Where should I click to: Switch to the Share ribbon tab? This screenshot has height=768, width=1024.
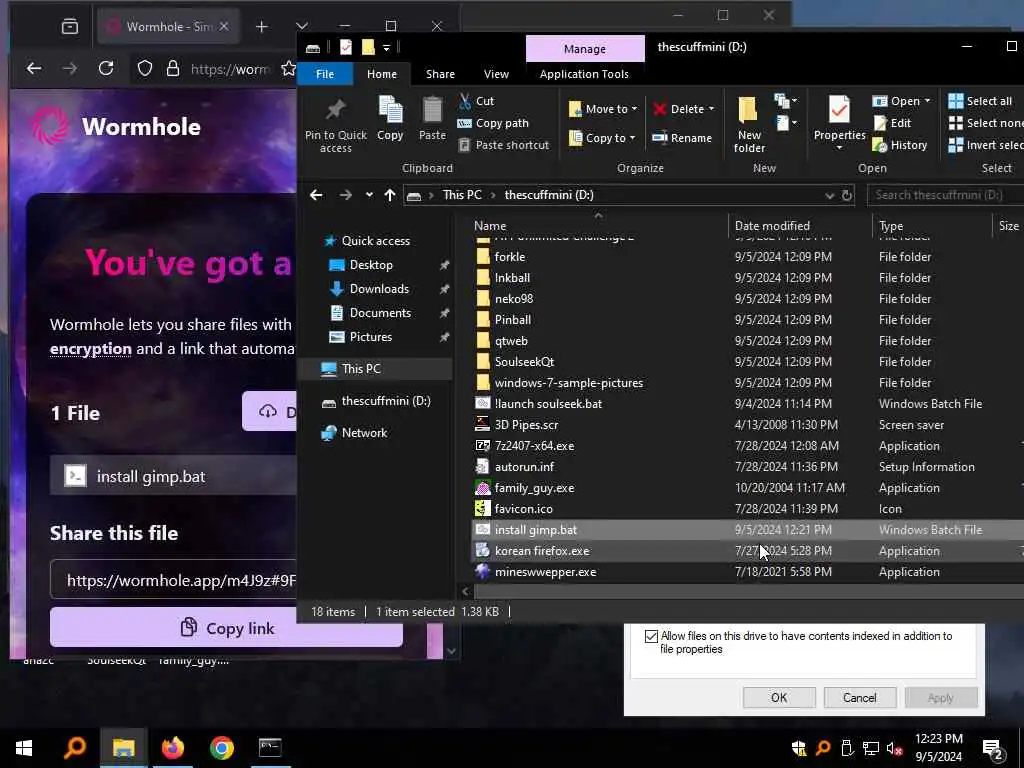pyautogui.click(x=440, y=74)
